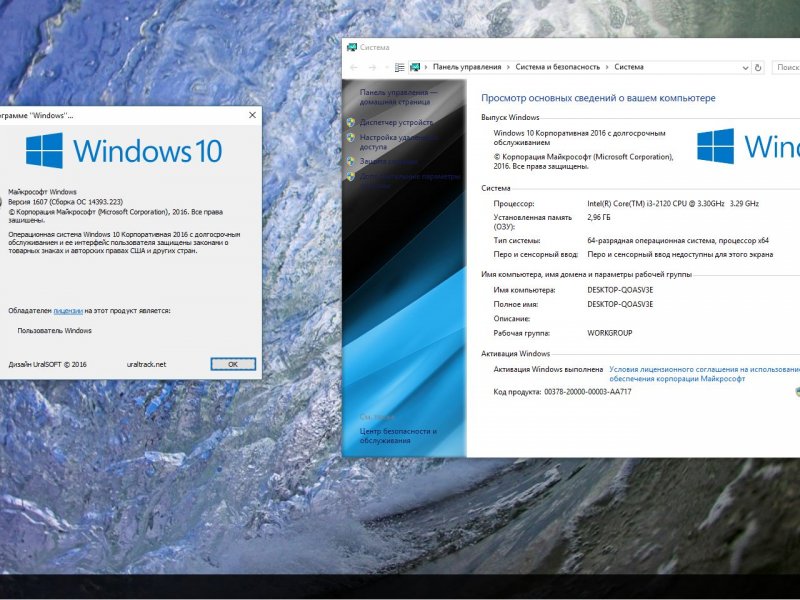Expand the chevron before Панель управления breadcrumb
The height and width of the screenshot is (600, 800).
pos(427,67)
